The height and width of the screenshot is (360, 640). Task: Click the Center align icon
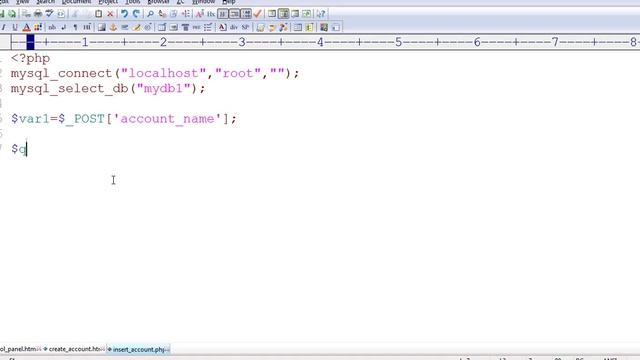pyautogui.click(x=185, y=27)
